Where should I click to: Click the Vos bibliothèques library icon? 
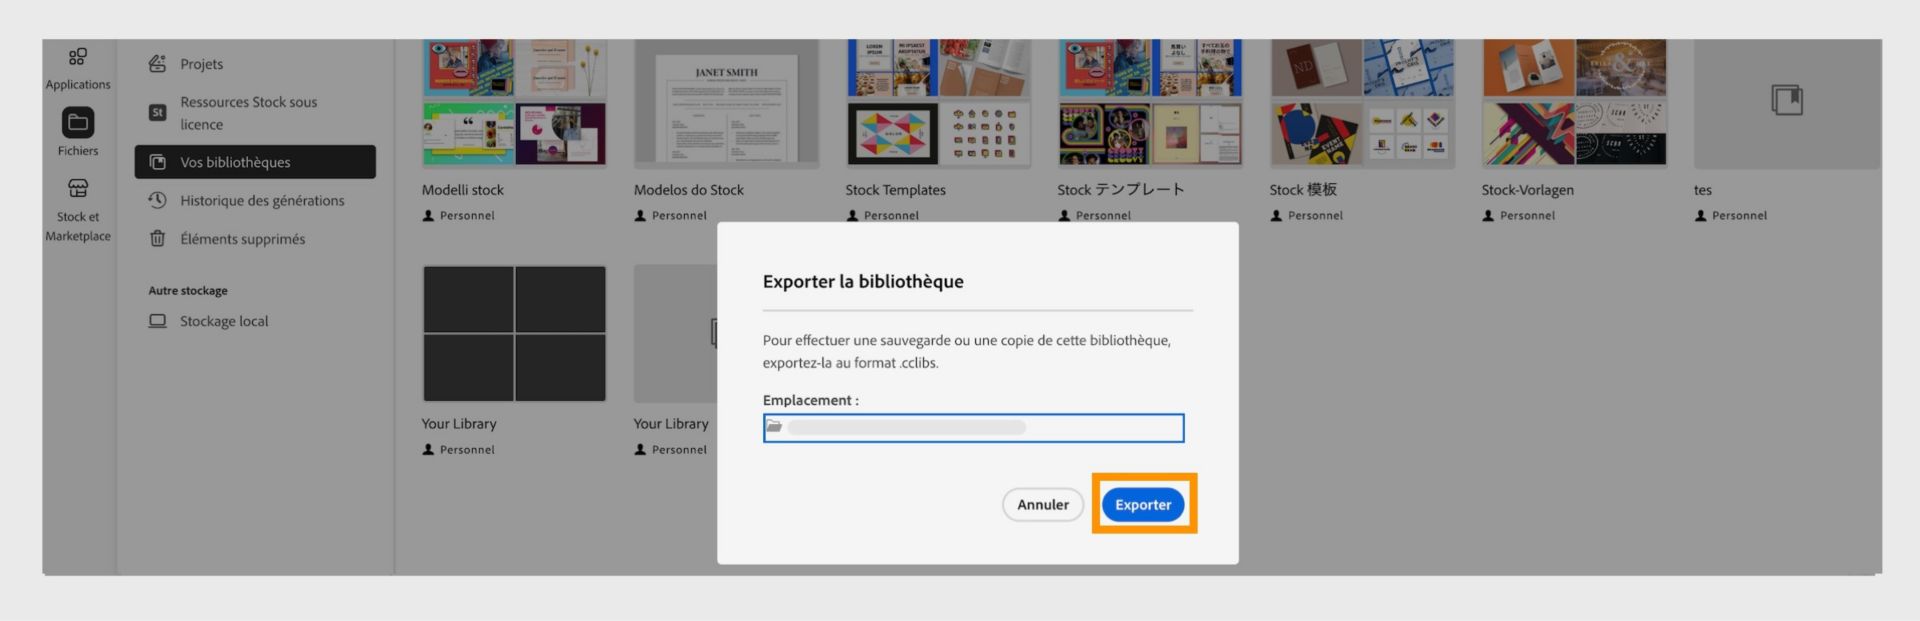tap(157, 162)
